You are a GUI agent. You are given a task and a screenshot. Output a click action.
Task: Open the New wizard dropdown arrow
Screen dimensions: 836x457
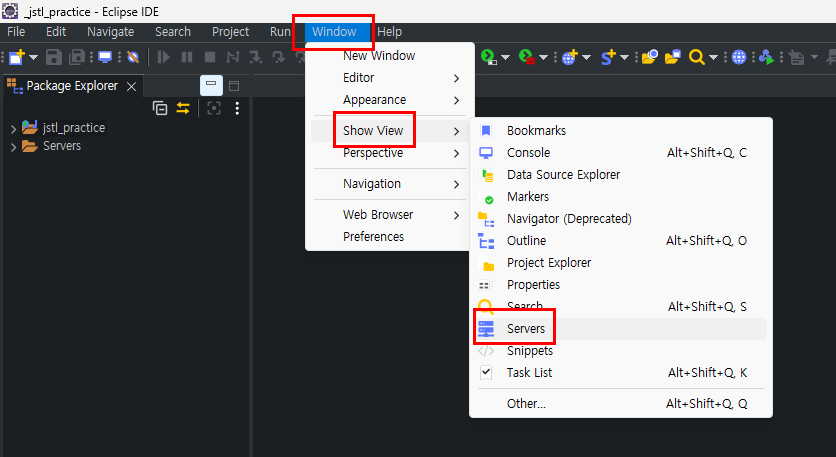(33, 57)
